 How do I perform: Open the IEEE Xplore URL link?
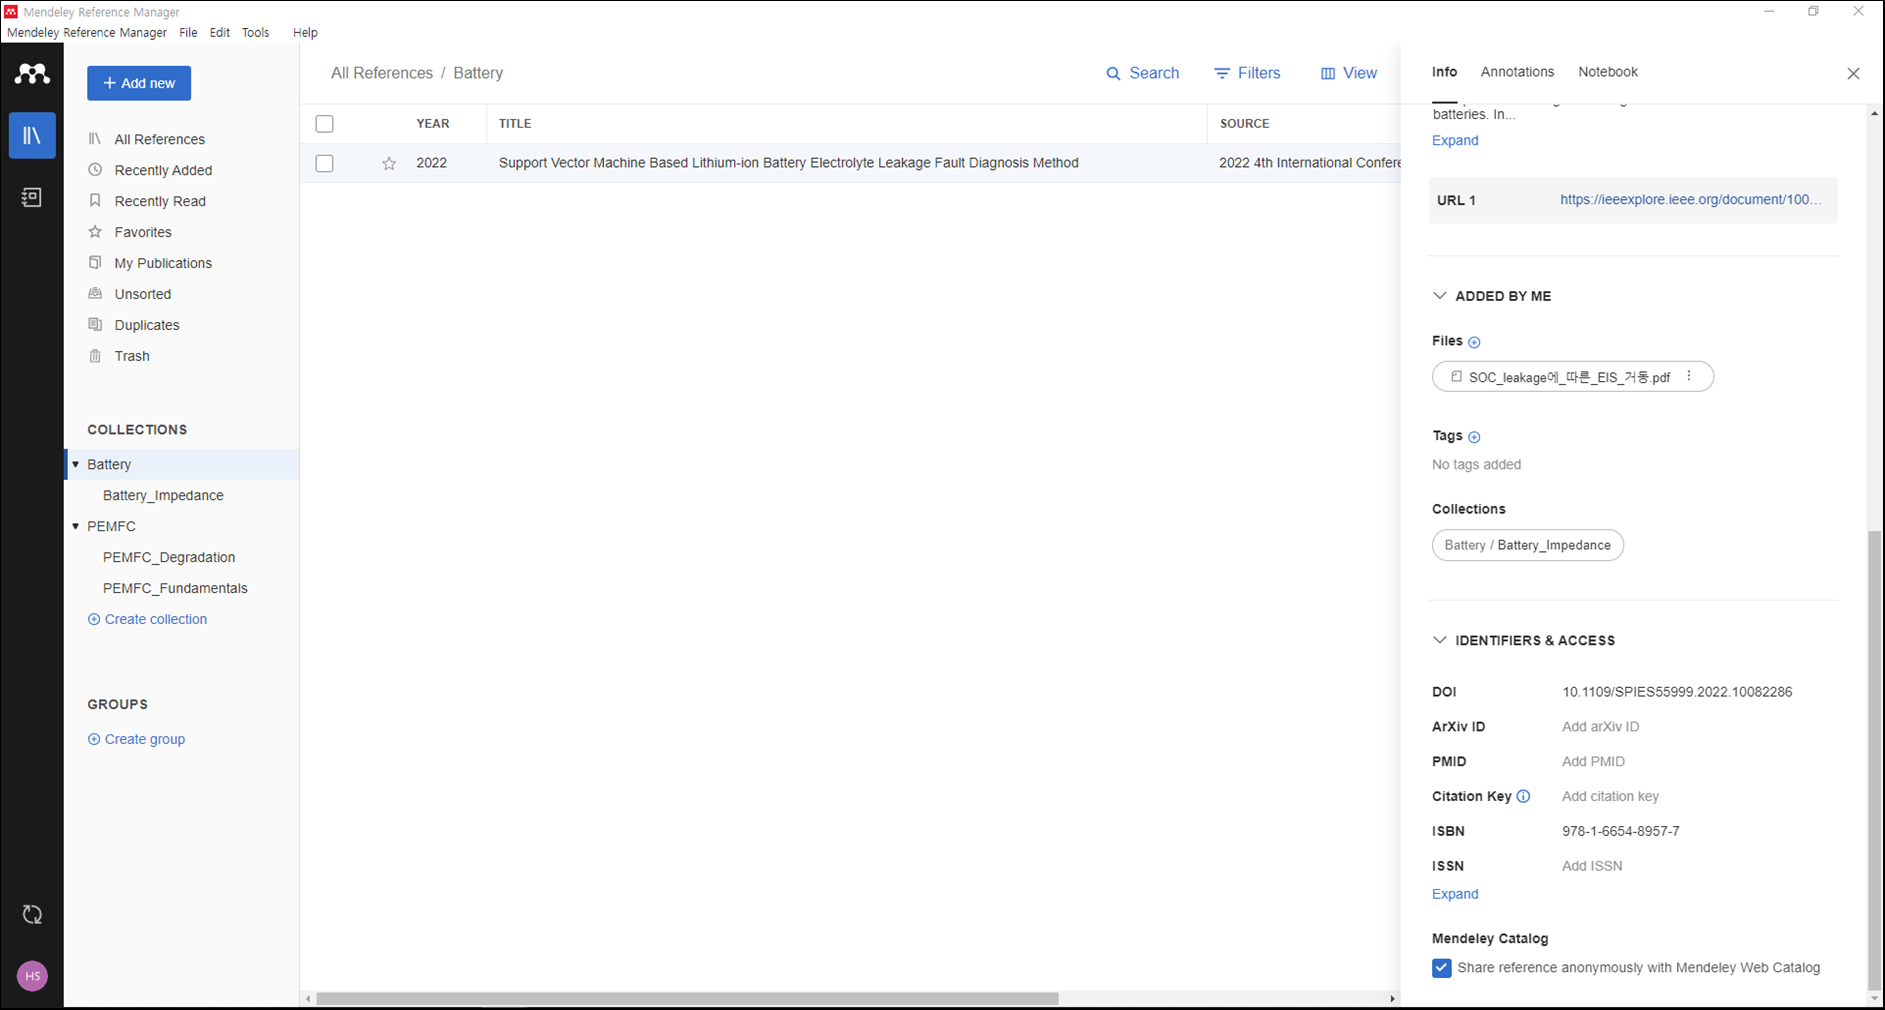1690,200
